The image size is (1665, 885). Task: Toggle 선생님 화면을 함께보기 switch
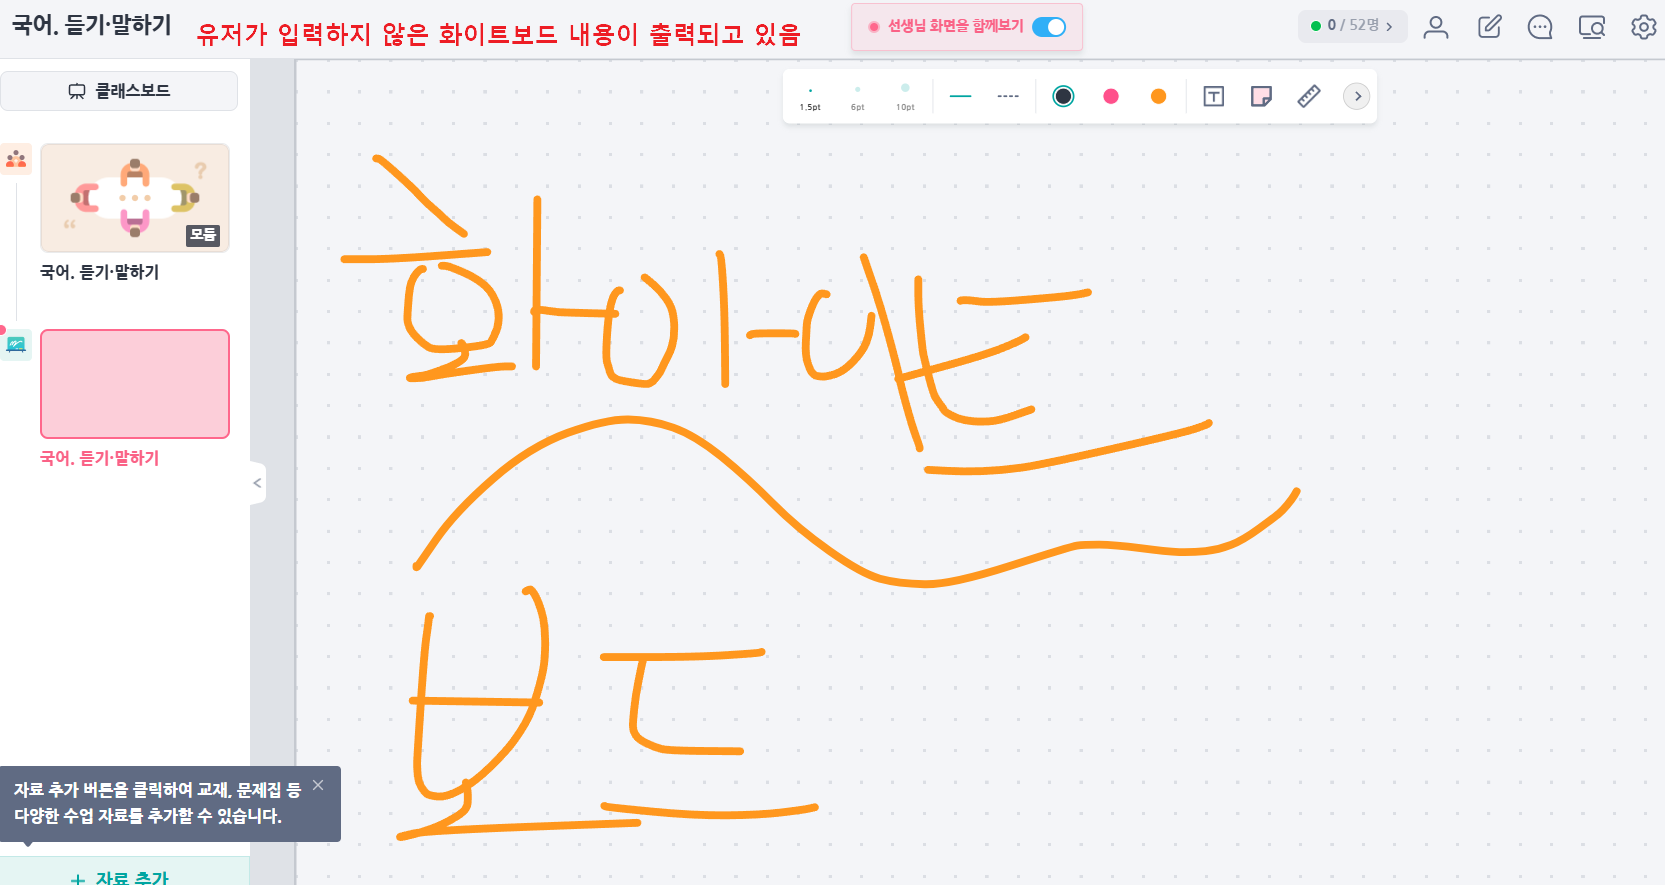(x=1049, y=27)
